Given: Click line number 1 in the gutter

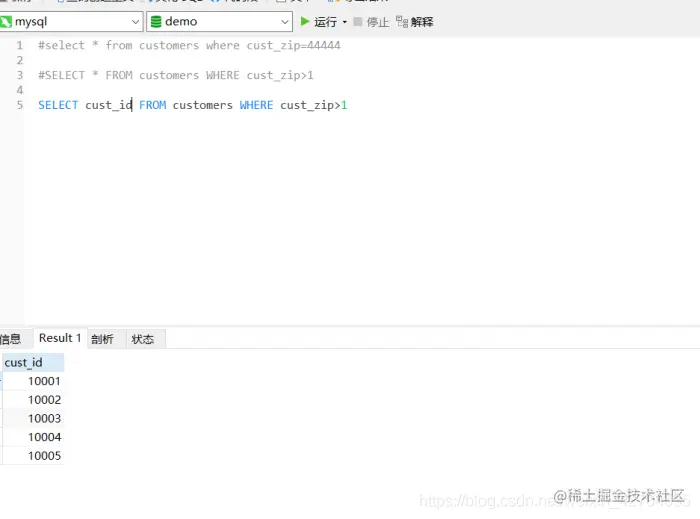Looking at the screenshot, I should 20,46.
